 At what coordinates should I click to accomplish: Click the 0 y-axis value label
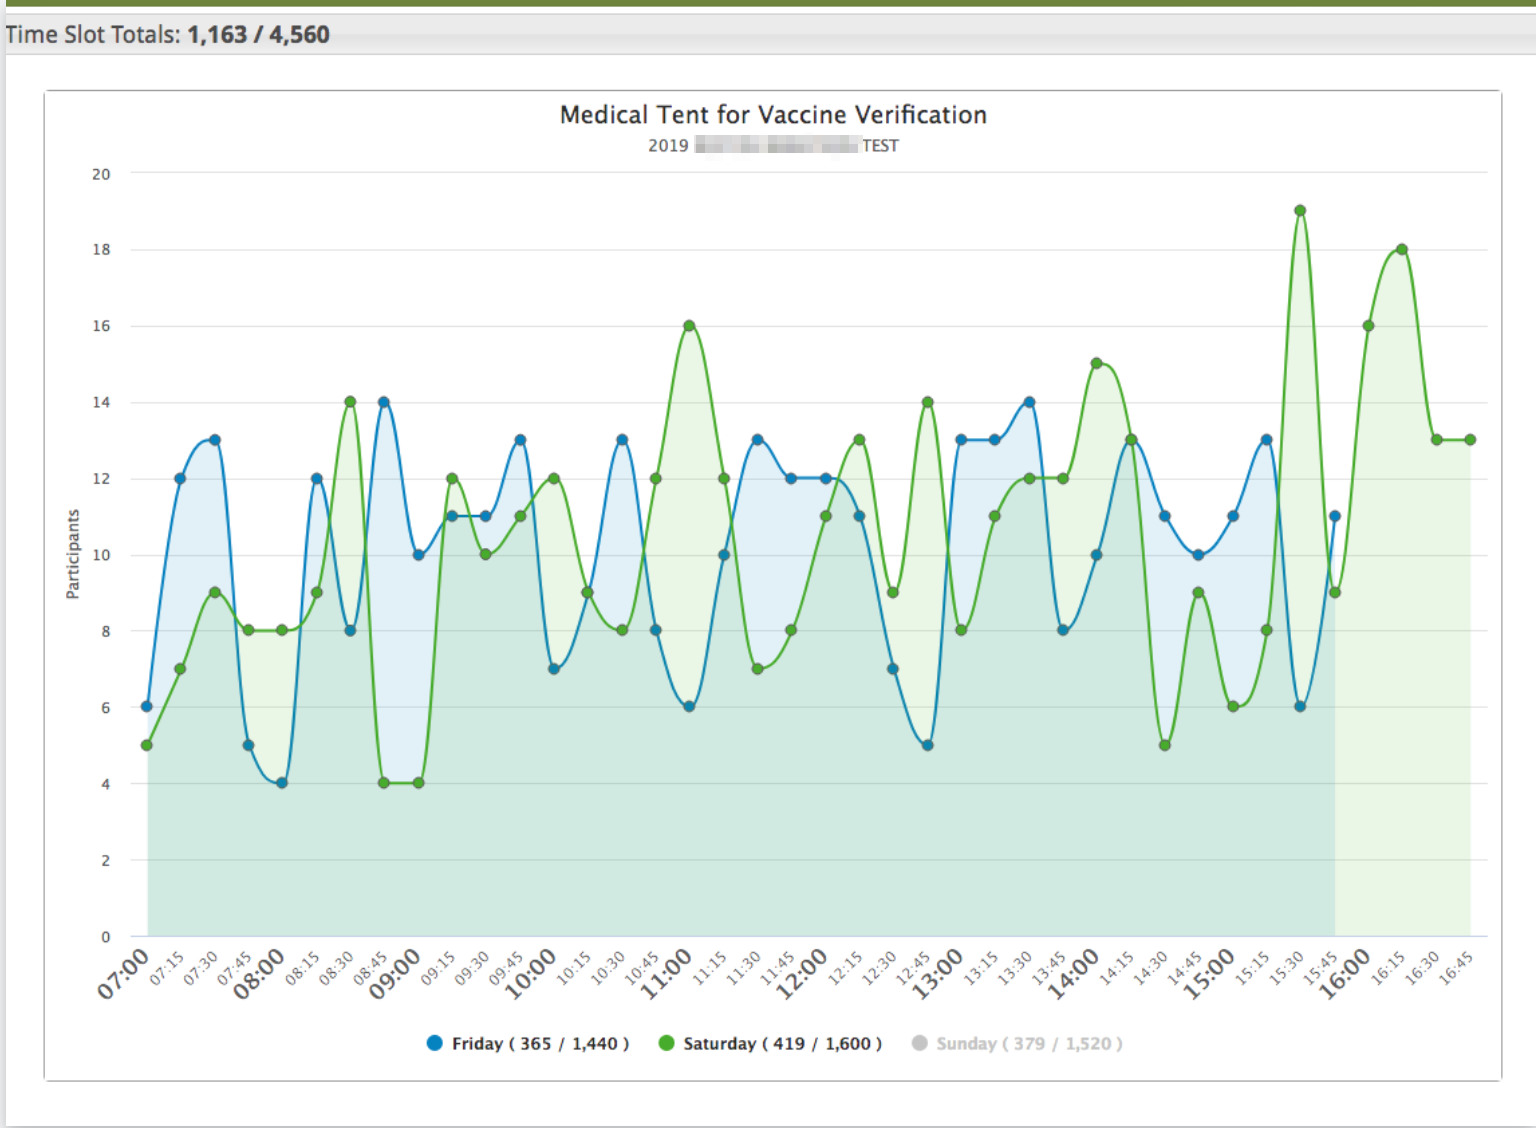point(105,937)
